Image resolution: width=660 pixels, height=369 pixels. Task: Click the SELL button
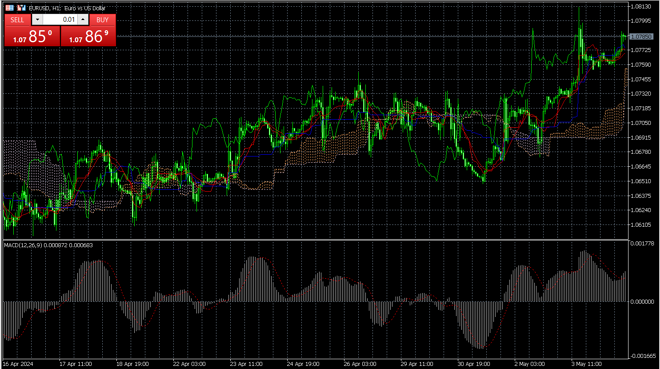click(17, 20)
